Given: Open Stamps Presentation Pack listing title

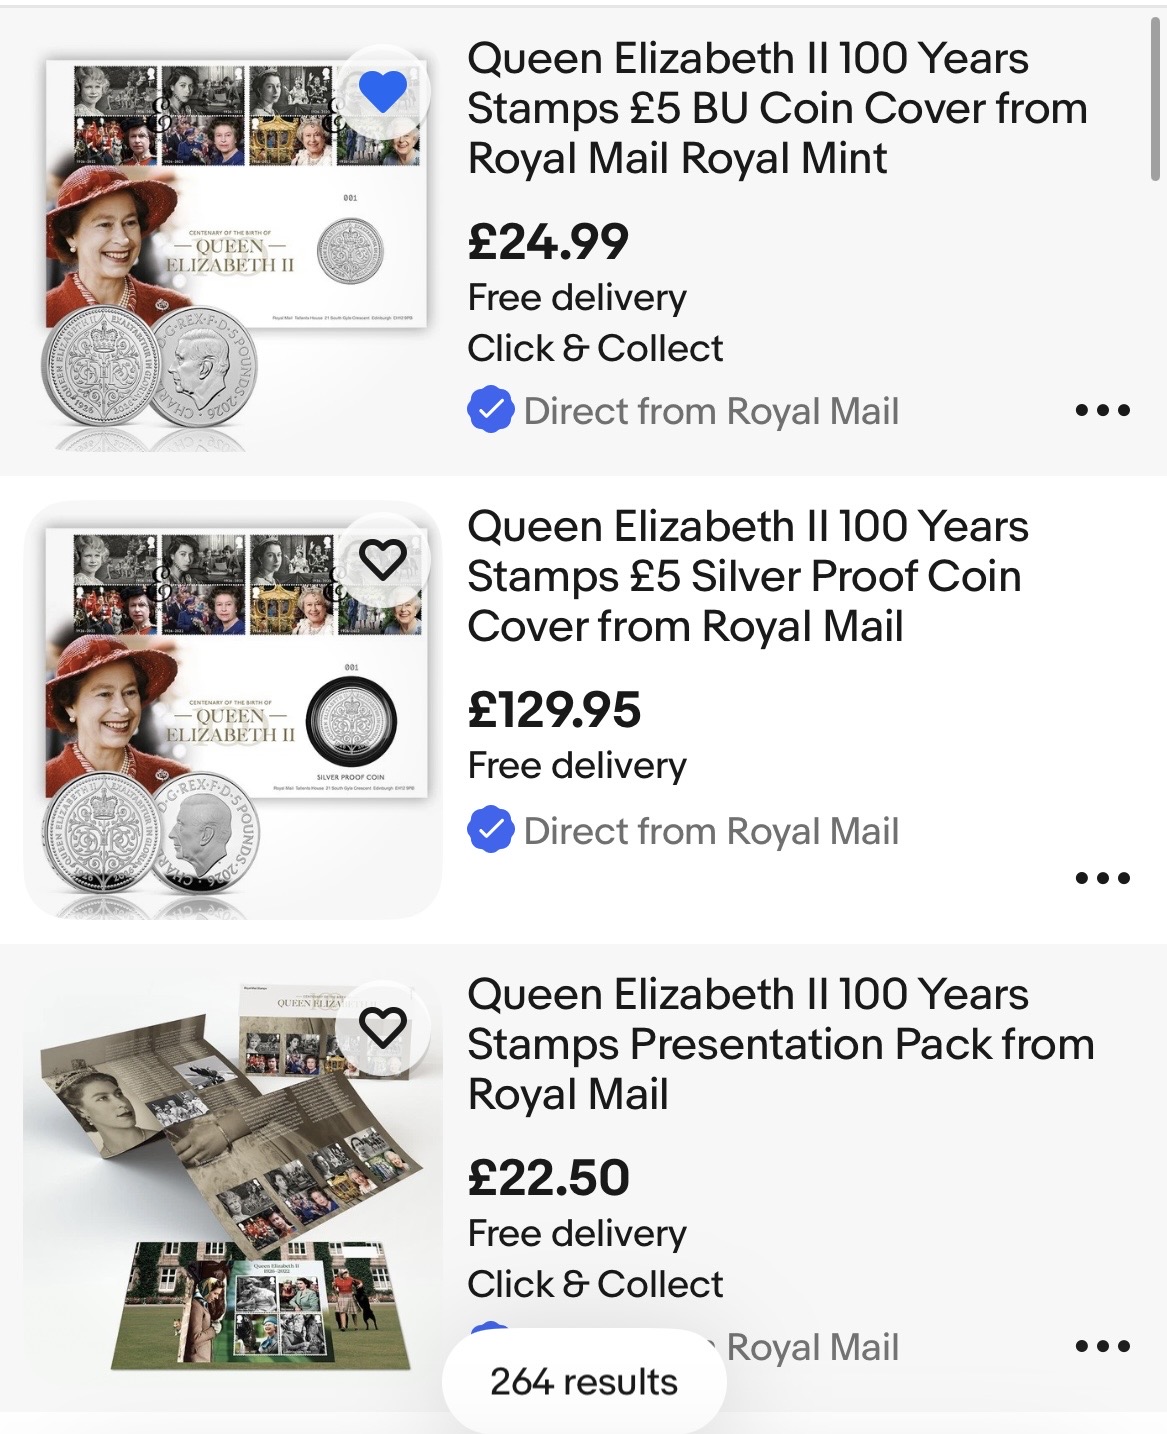Looking at the screenshot, I should 780,1044.
